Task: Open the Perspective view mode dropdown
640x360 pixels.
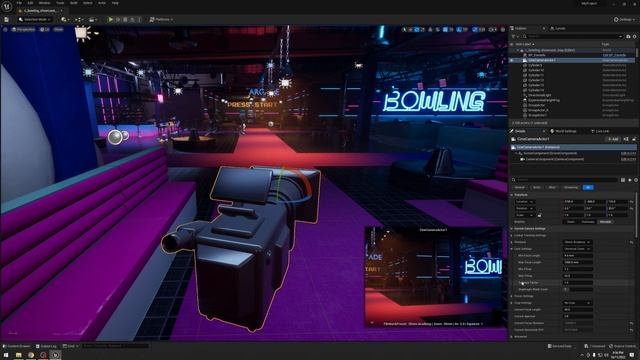Action: [24, 29]
